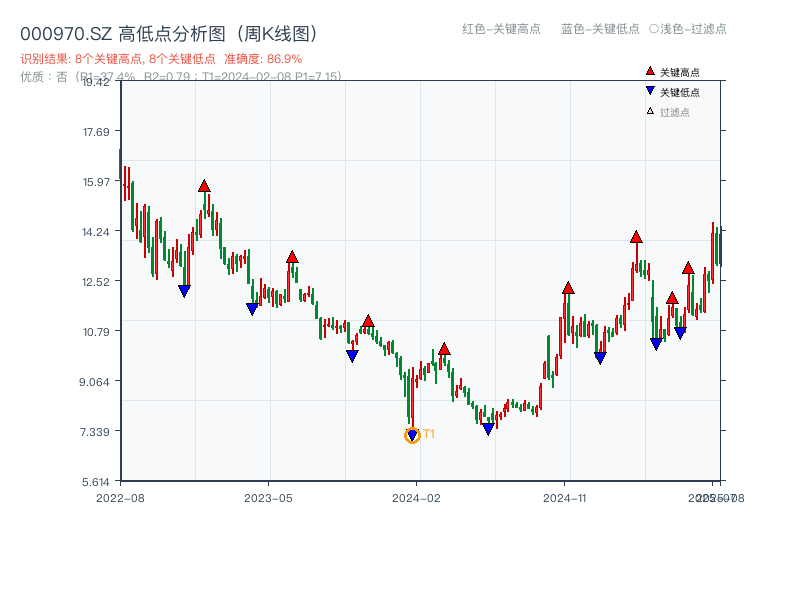Click the 浅色-过滤点 header legend text
The width and height of the screenshot is (800, 600).
coord(693,29)
